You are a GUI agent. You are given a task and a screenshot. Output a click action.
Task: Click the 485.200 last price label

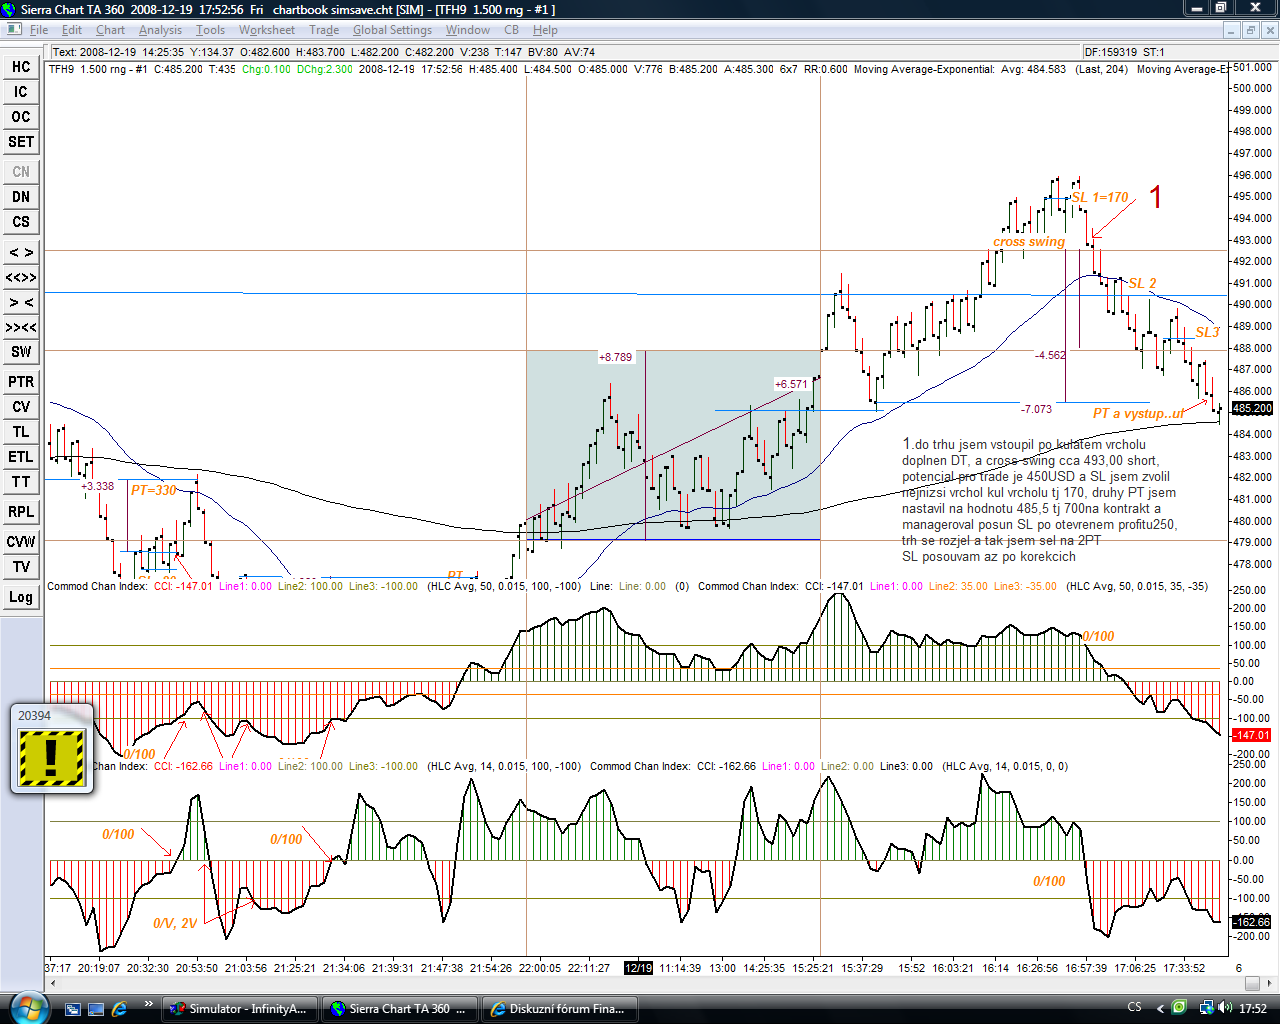click(x=1252, y=408)
